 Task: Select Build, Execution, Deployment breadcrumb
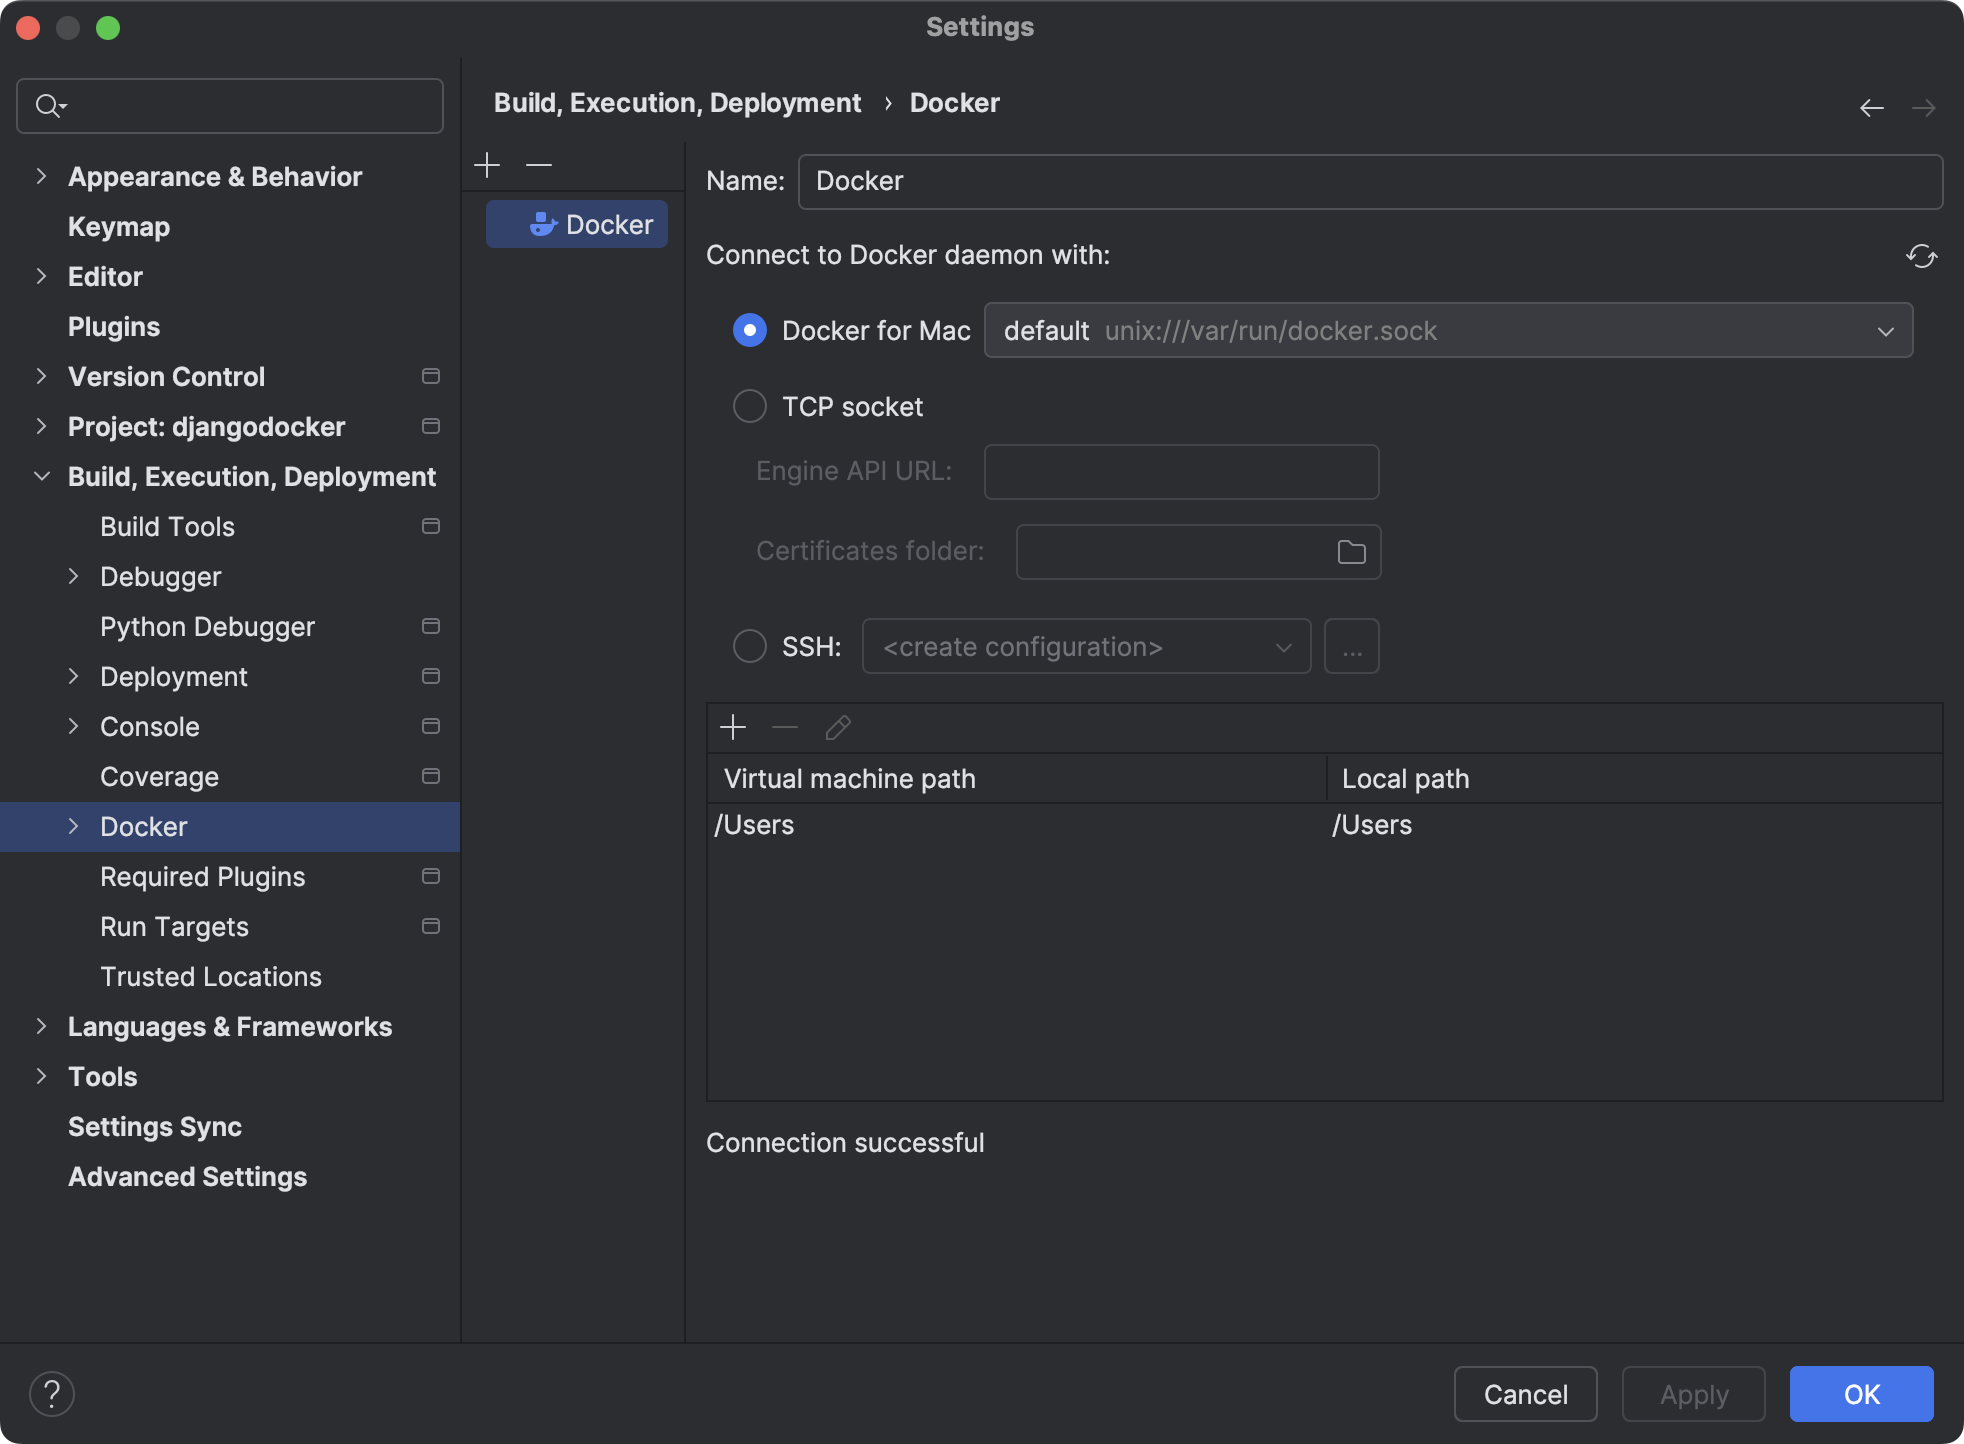[678, 102]
